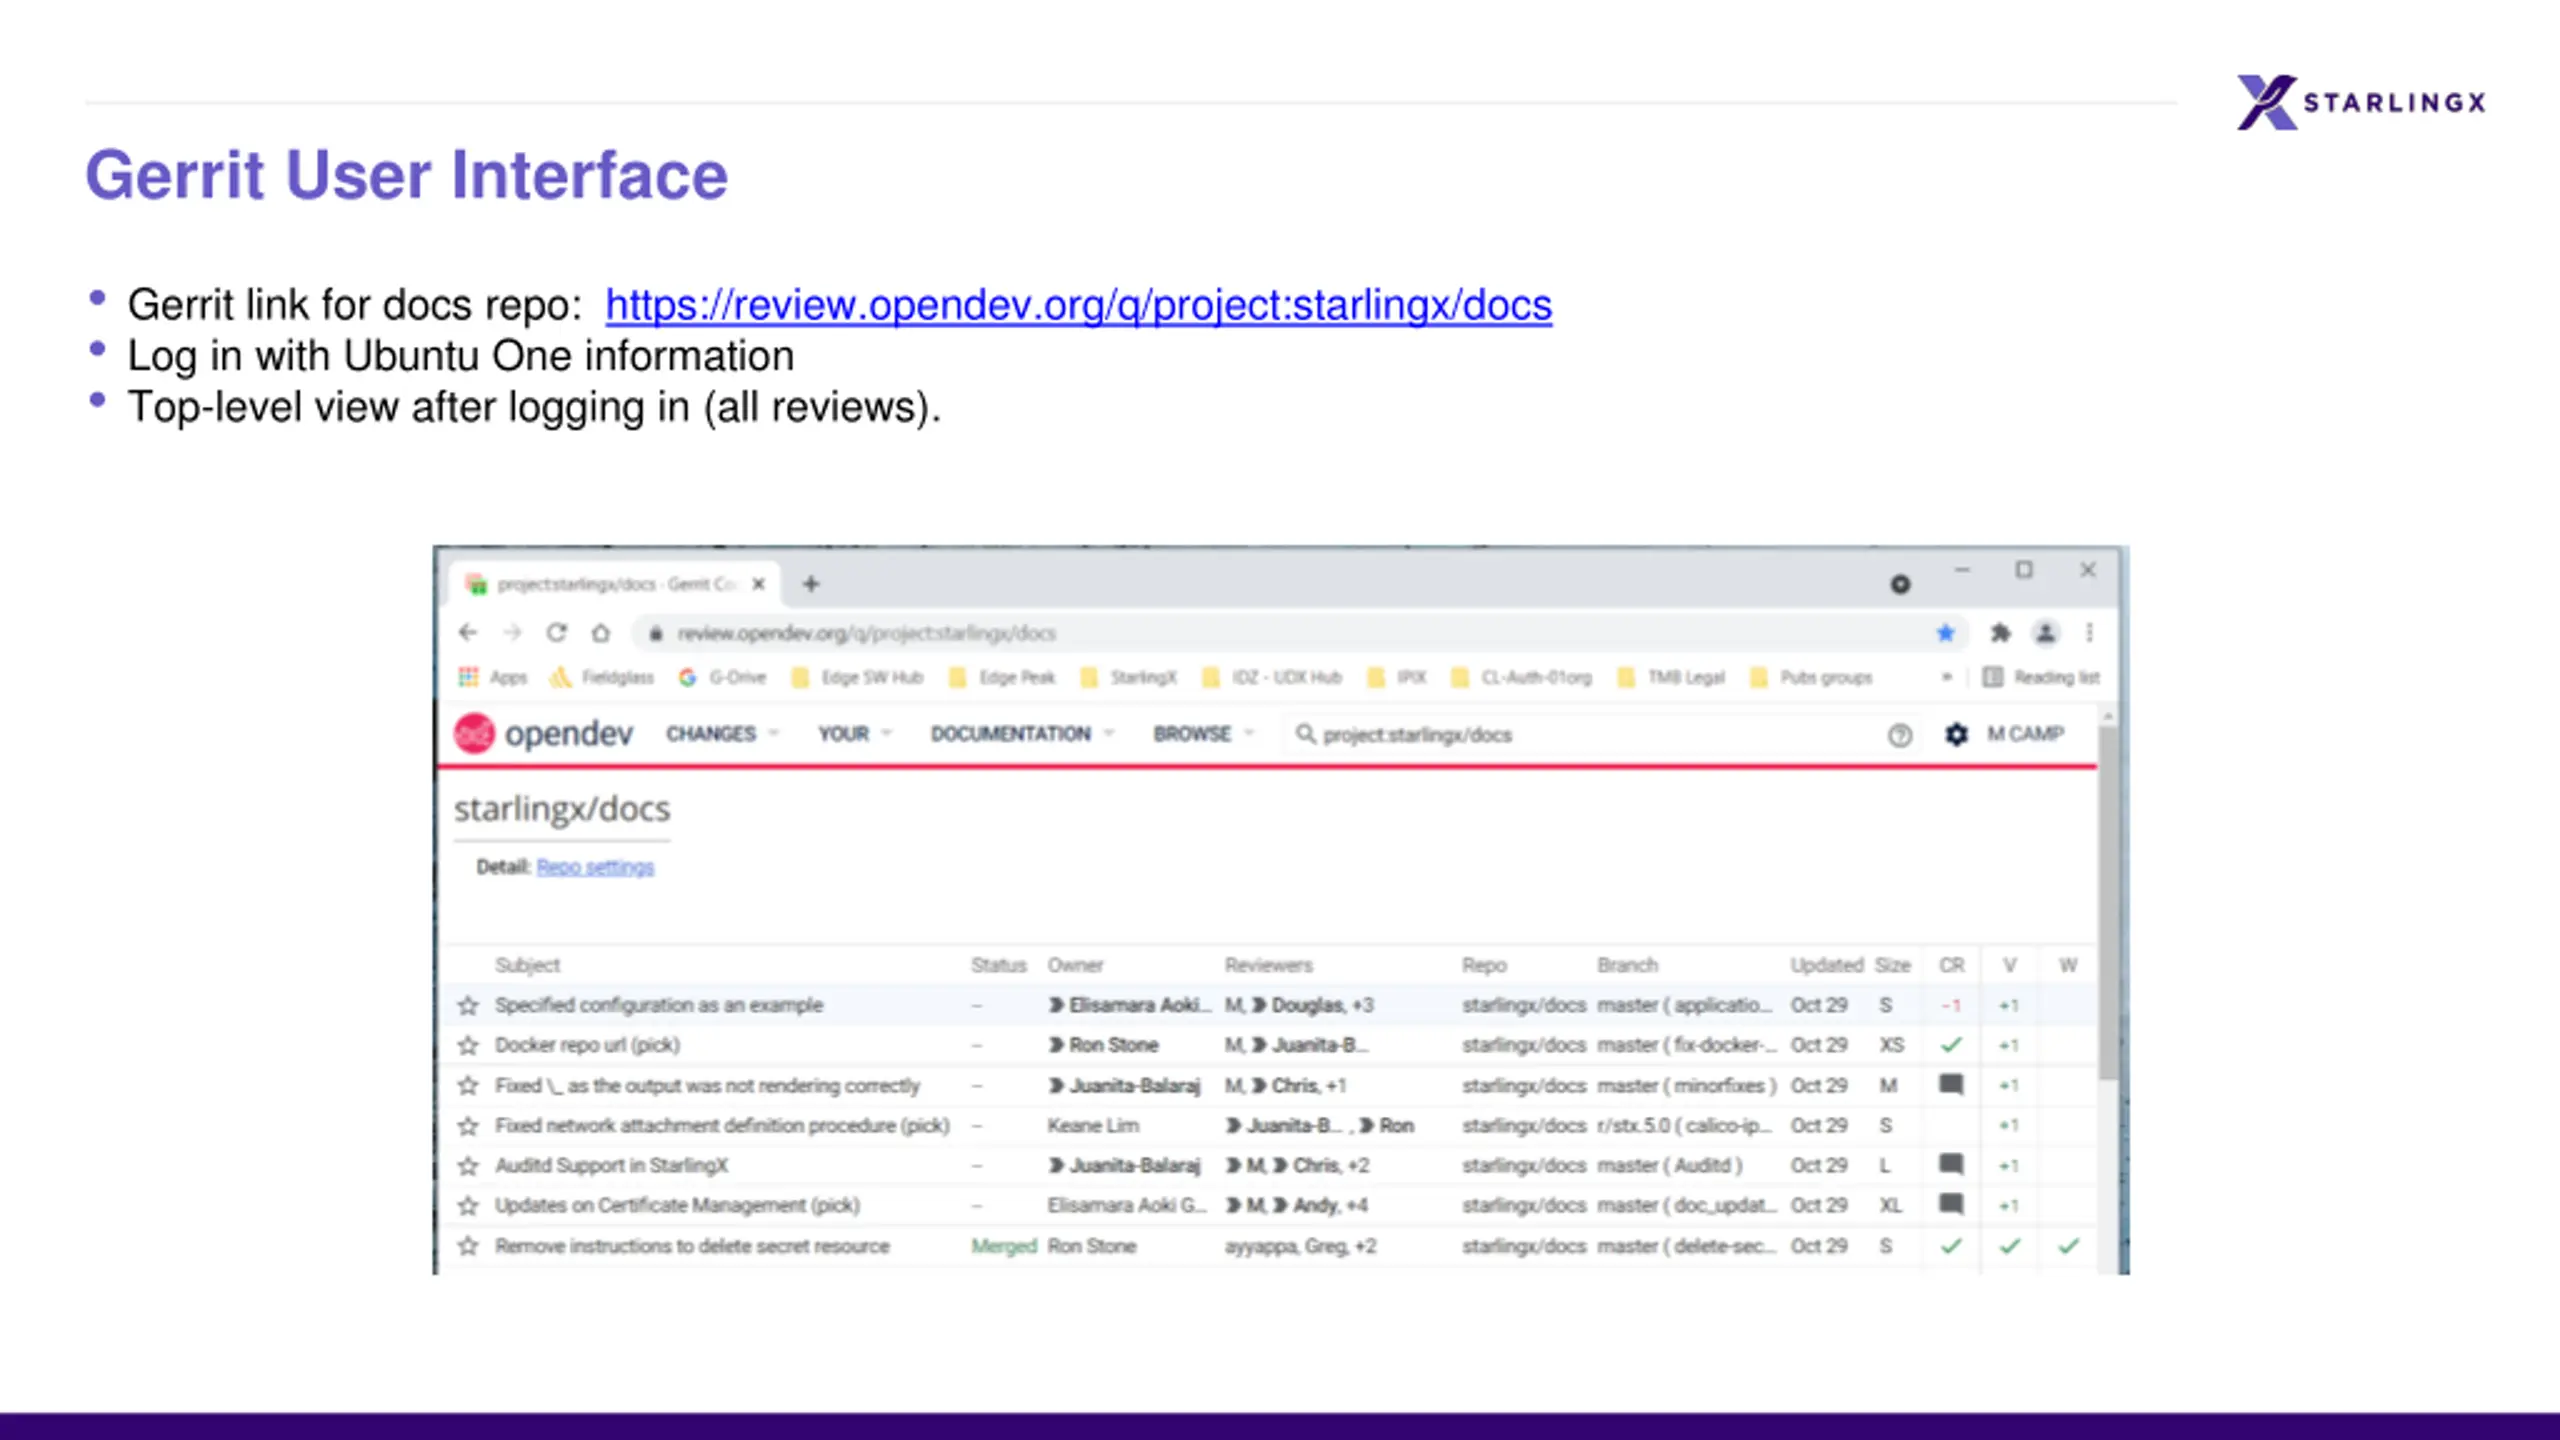Click the blue bookmark star icon
The image size is (2560, 1440).
point(1945,633)
